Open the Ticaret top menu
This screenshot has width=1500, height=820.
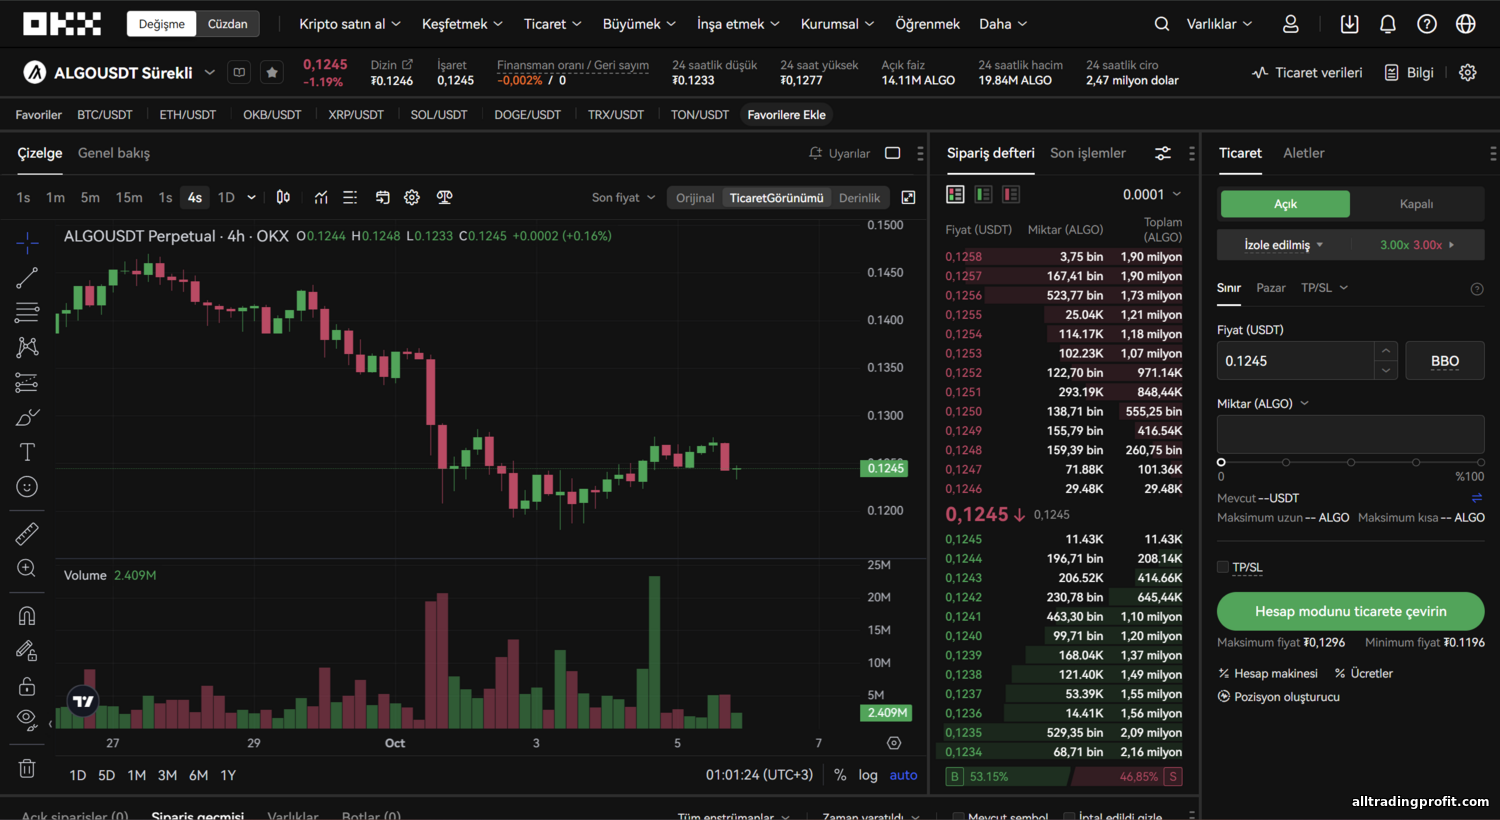coord(553,24)
